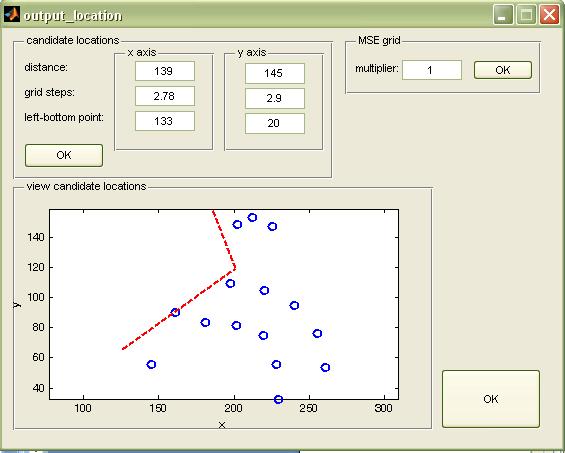Select the x axis grid steps field 2.78

tap(165, 96)
